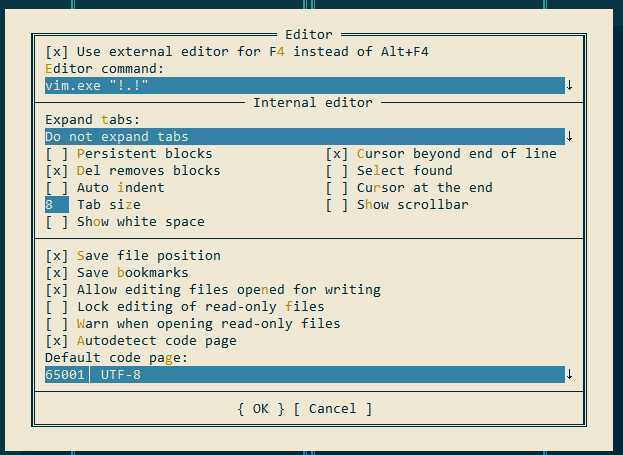This screenshot has width=623, height=455.
Task: Check the Select found option
Action: click(x=337, y=171)
